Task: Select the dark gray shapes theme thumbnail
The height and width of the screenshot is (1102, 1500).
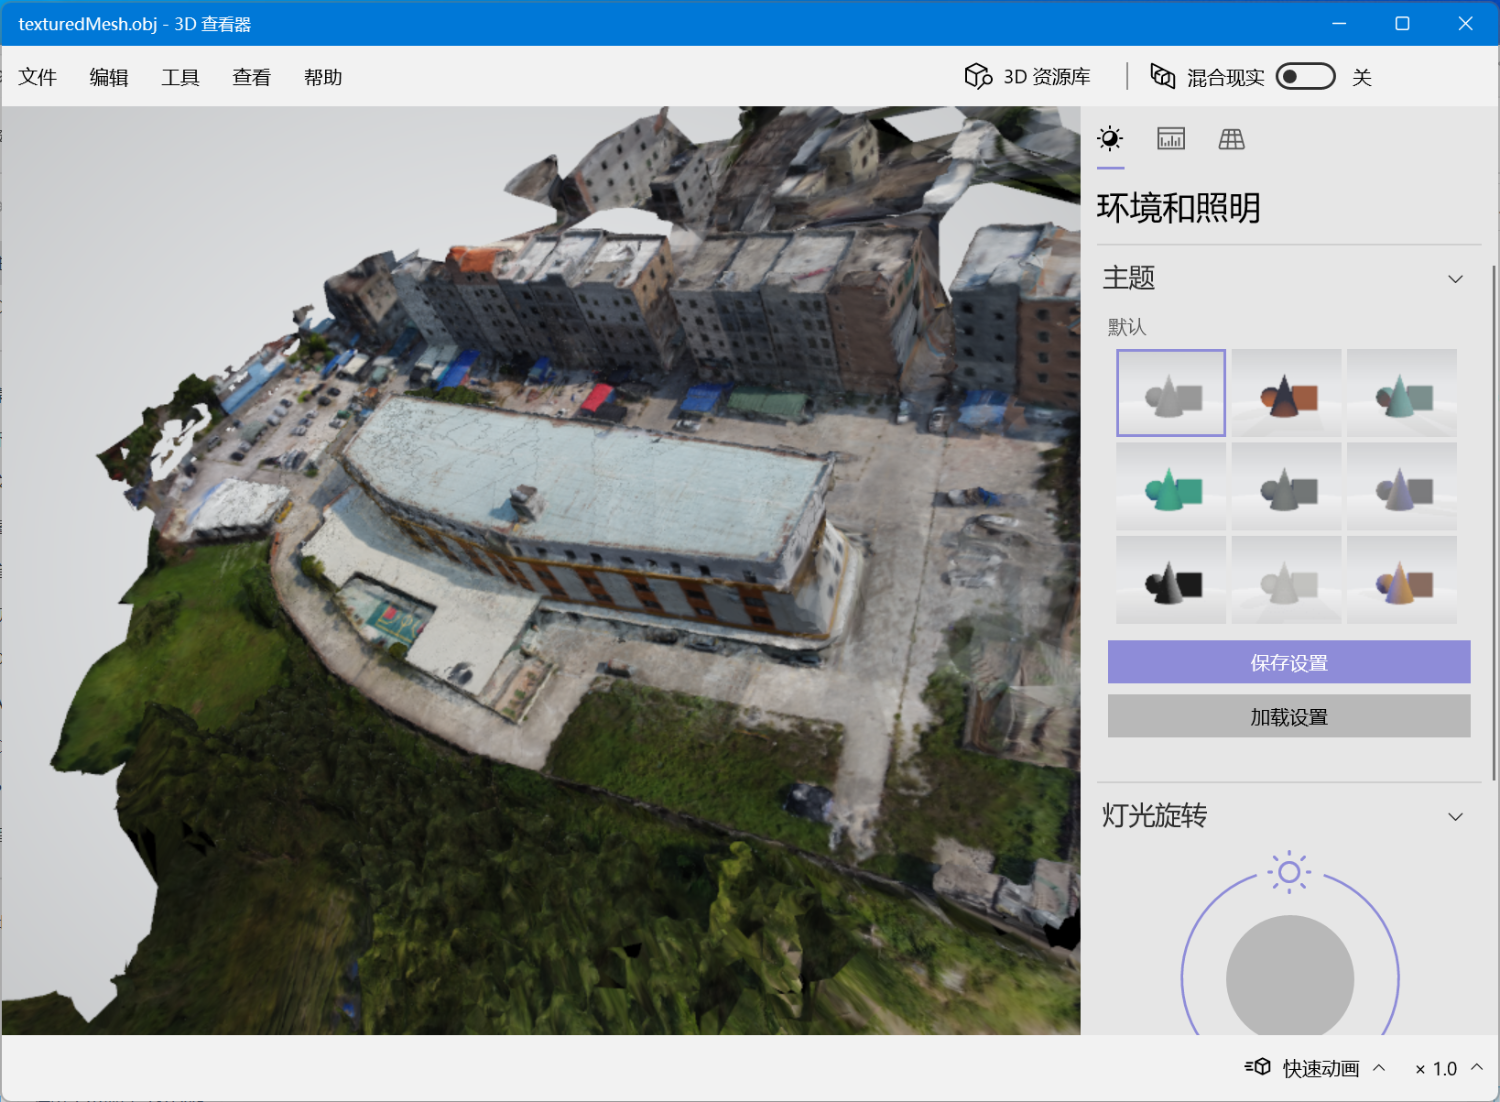Action: pos(1286,487)
